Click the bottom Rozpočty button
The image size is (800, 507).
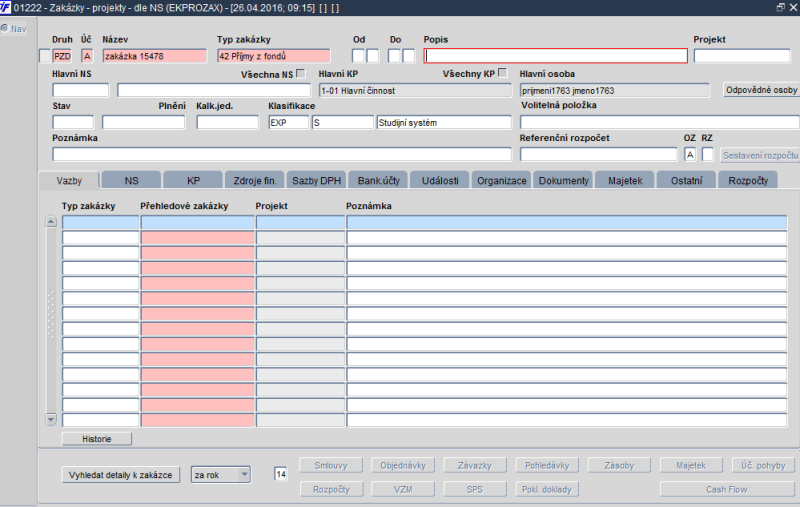click(x=331, y=489)
